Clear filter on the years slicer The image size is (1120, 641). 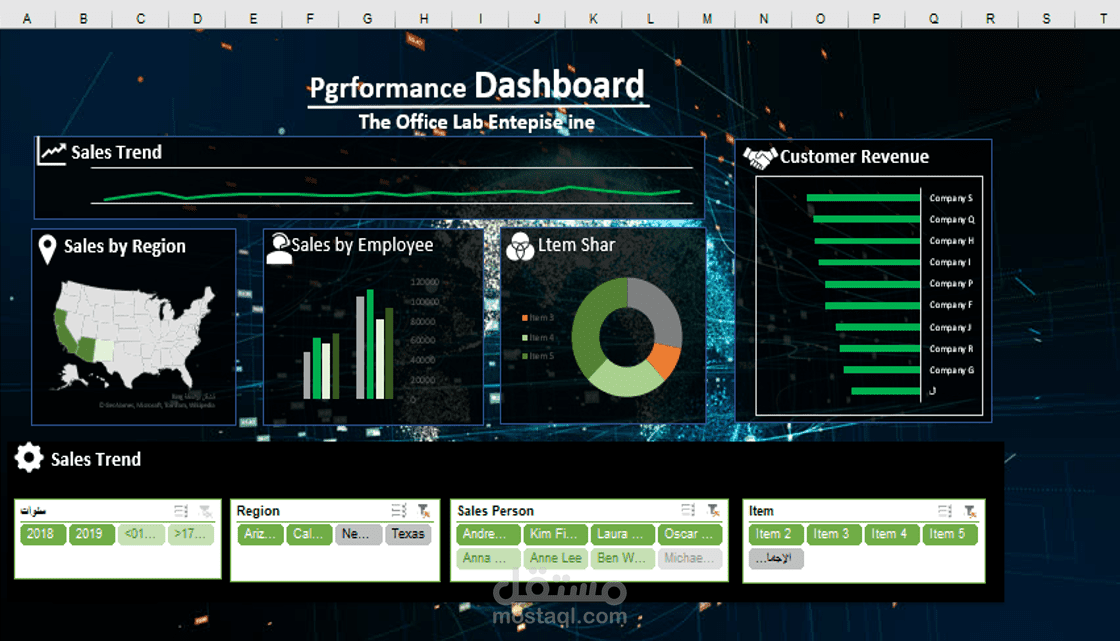[x=206, y=511]
